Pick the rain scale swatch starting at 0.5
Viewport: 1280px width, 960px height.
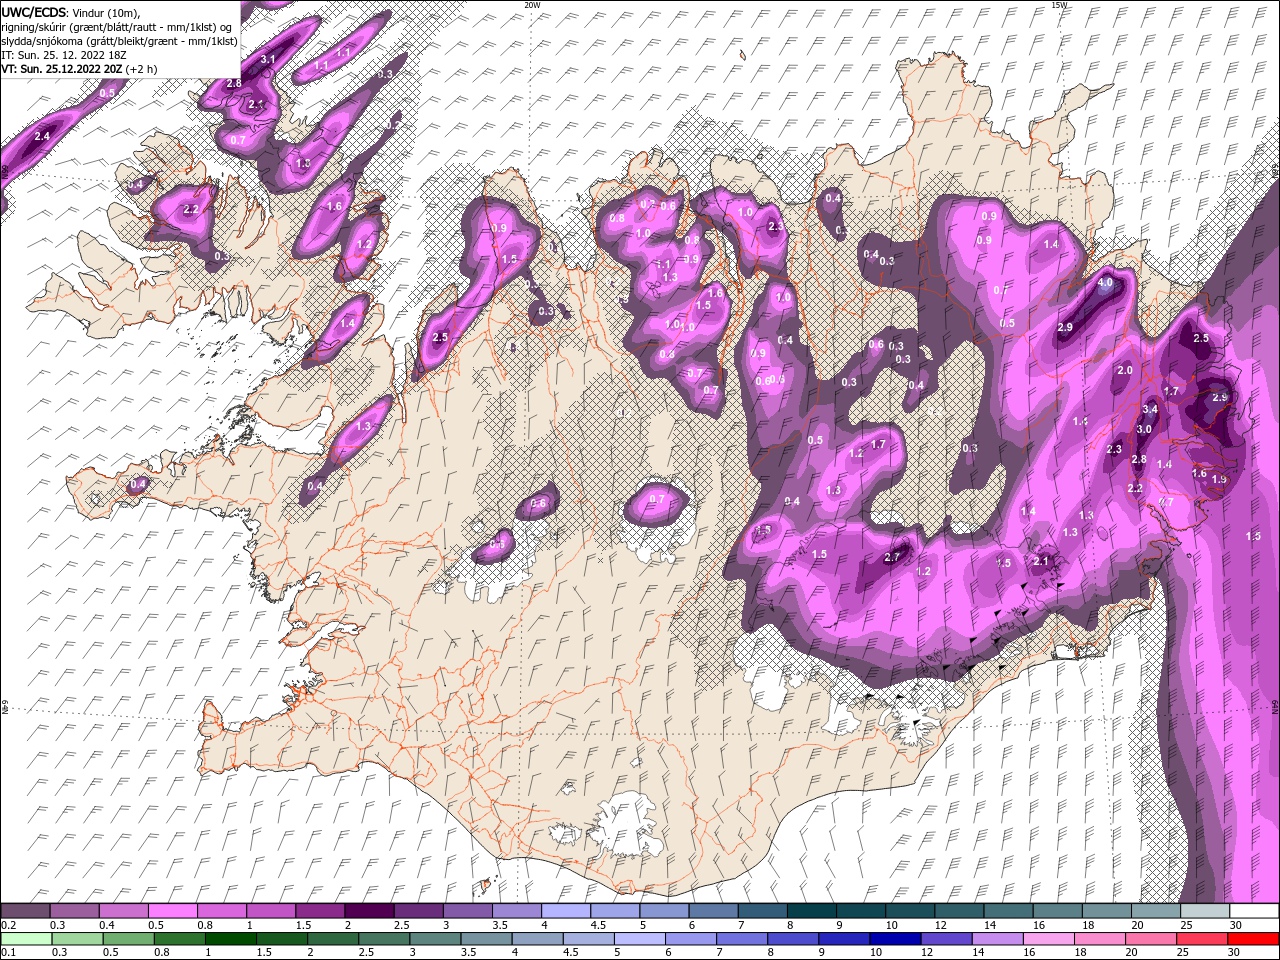coord(129,939)
